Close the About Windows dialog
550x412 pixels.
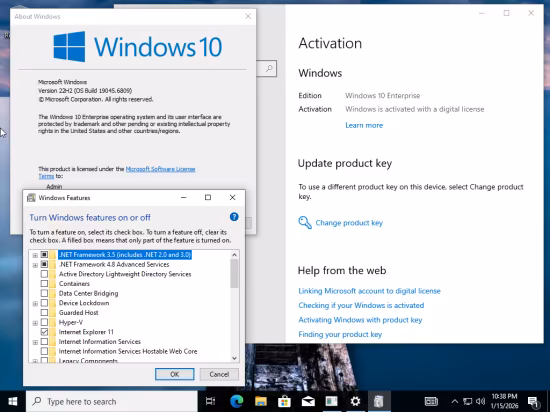[x=248, y=16]
